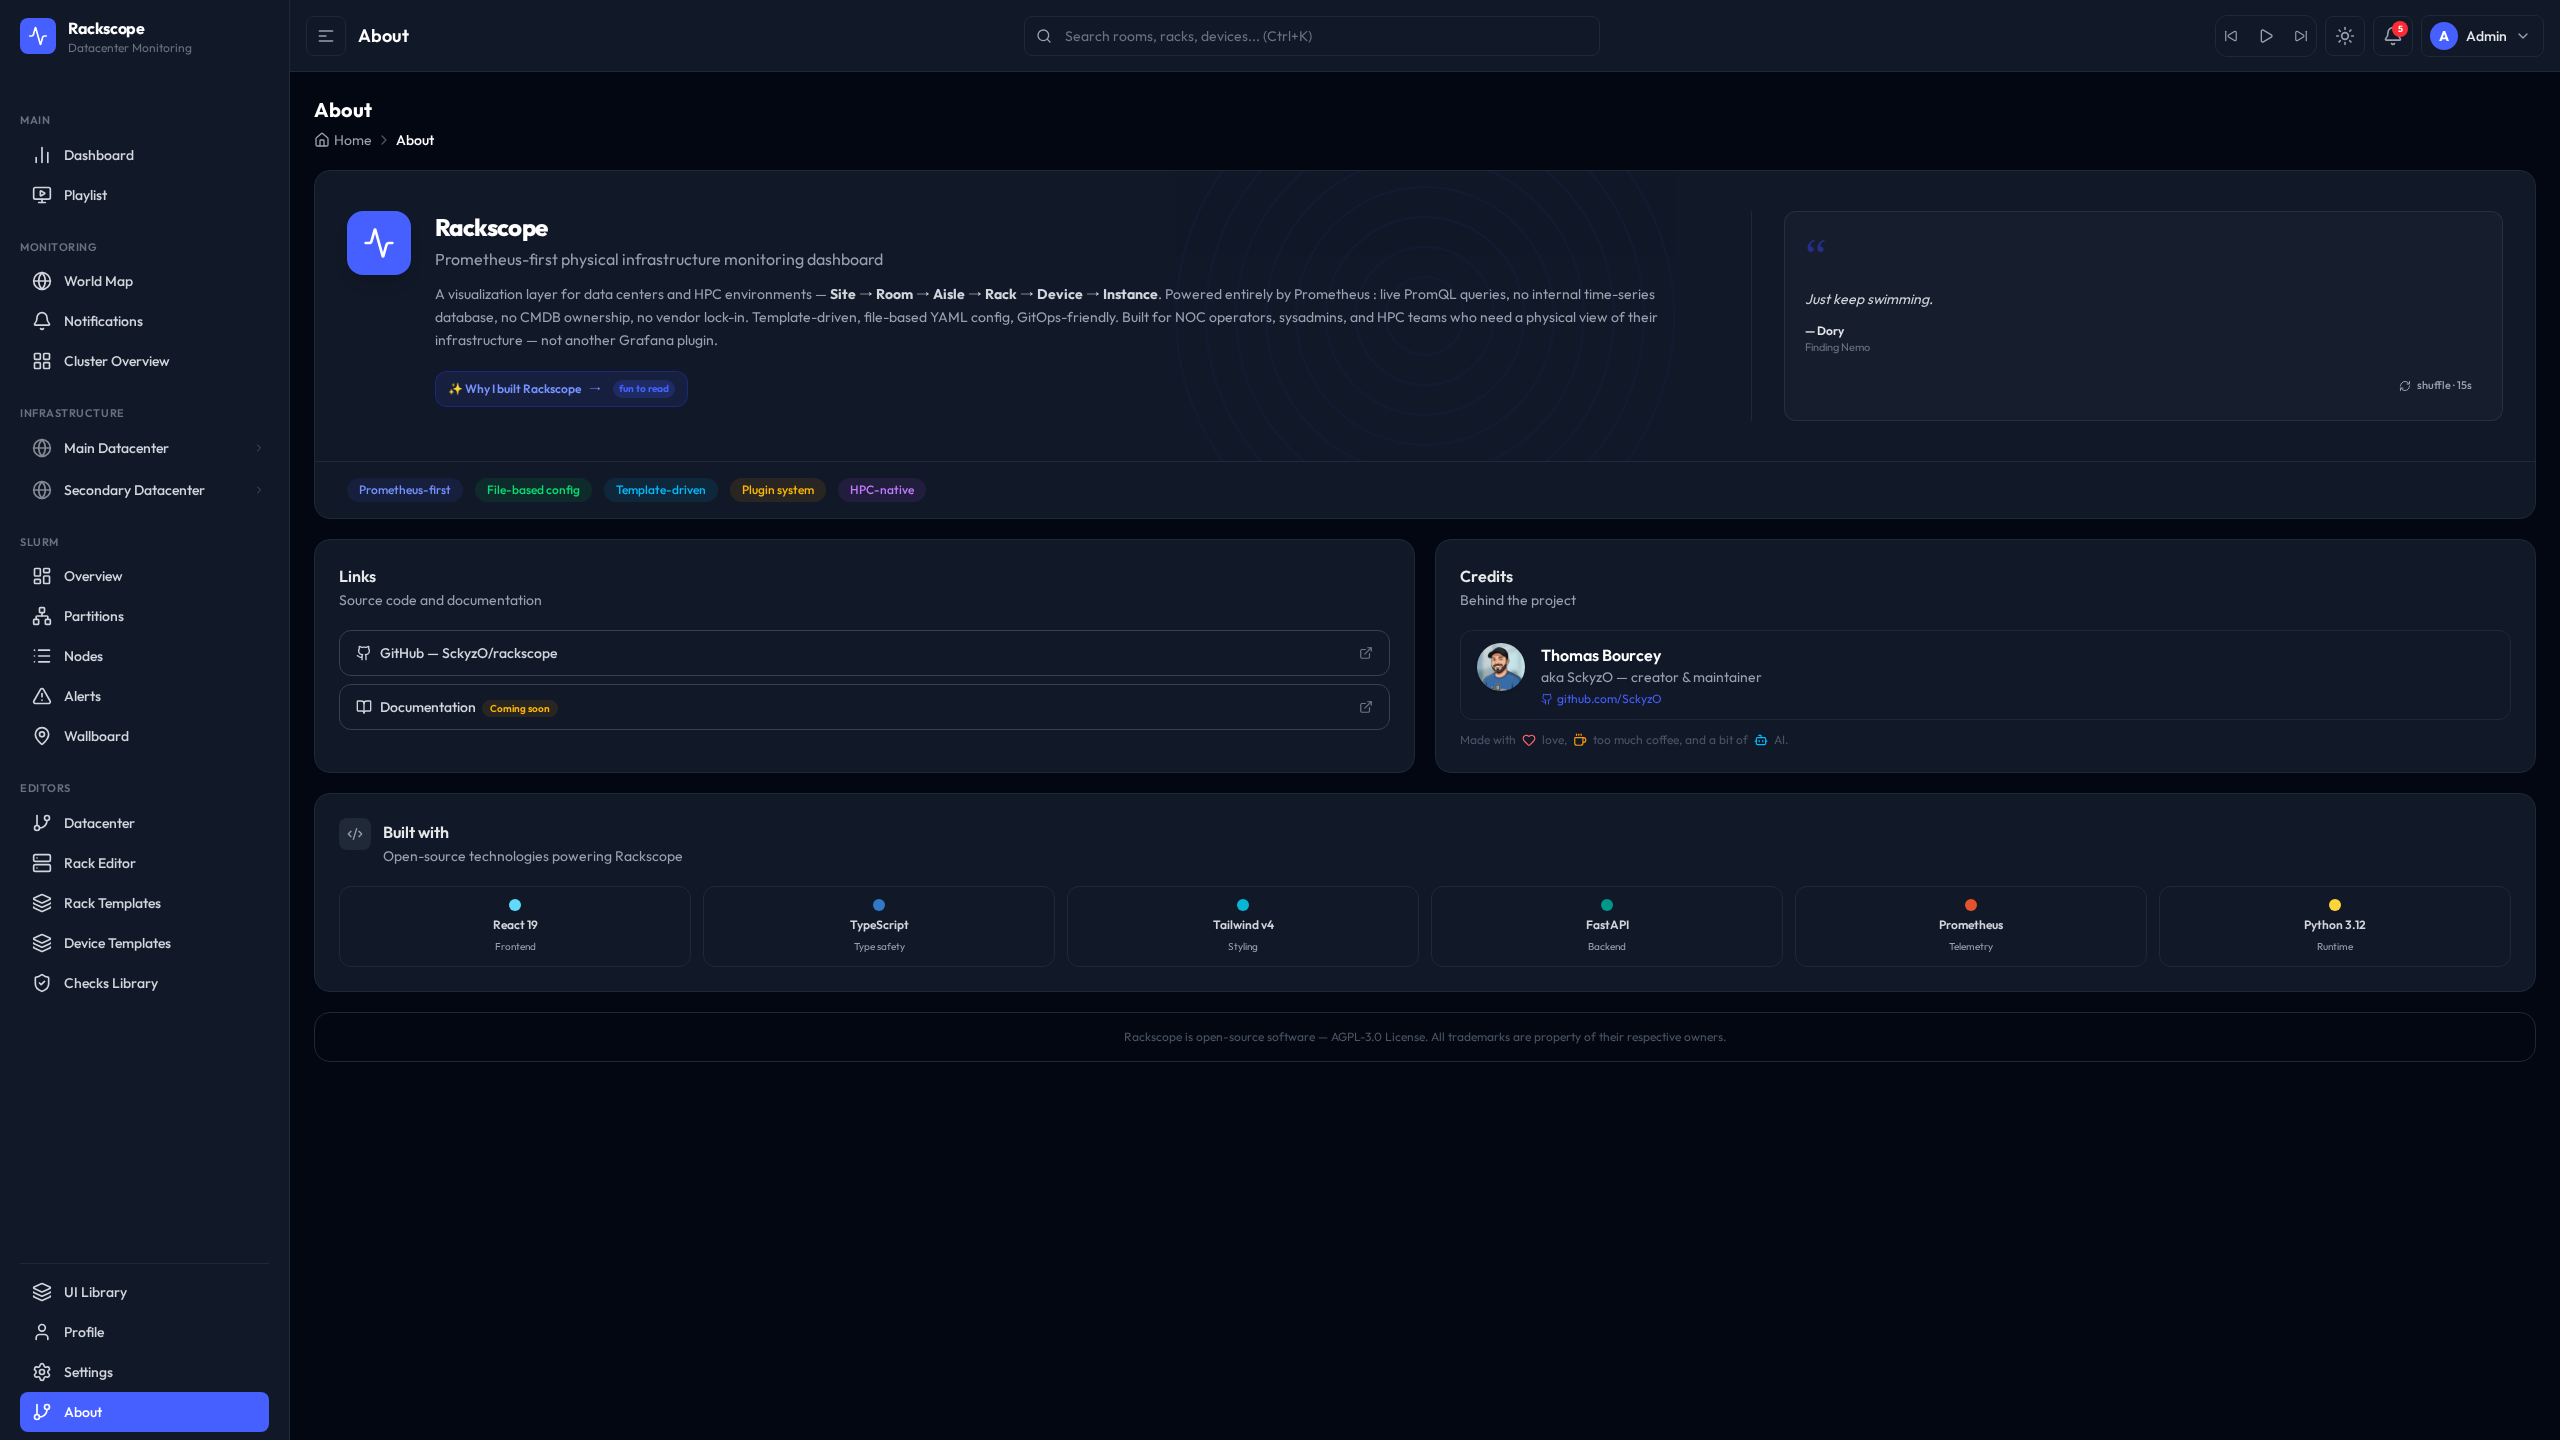Image resolution: width=2560 pixels, height=1440 pixels.
Task: Collapse the sidebar with the menu icon
Action: [x=325, y=36]
